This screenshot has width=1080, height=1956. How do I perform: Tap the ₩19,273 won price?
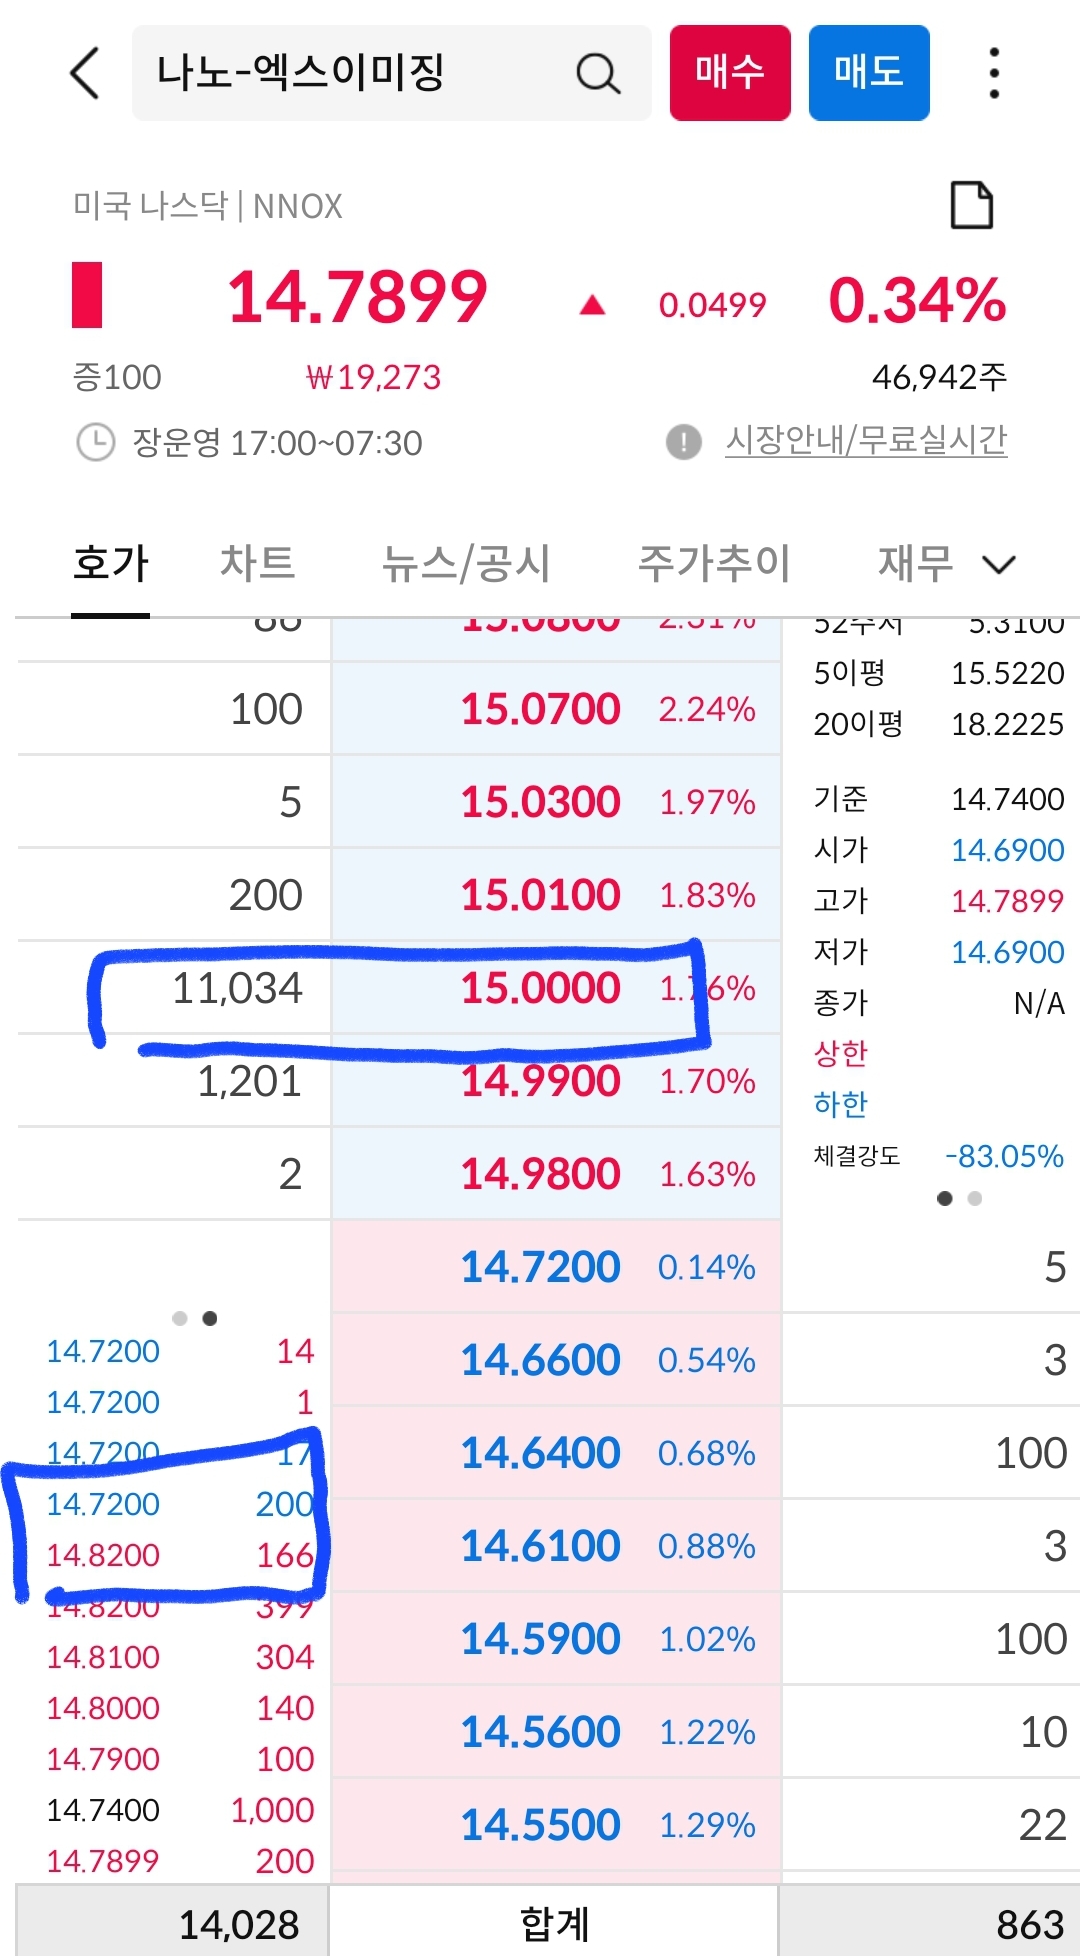click(373, 377)
